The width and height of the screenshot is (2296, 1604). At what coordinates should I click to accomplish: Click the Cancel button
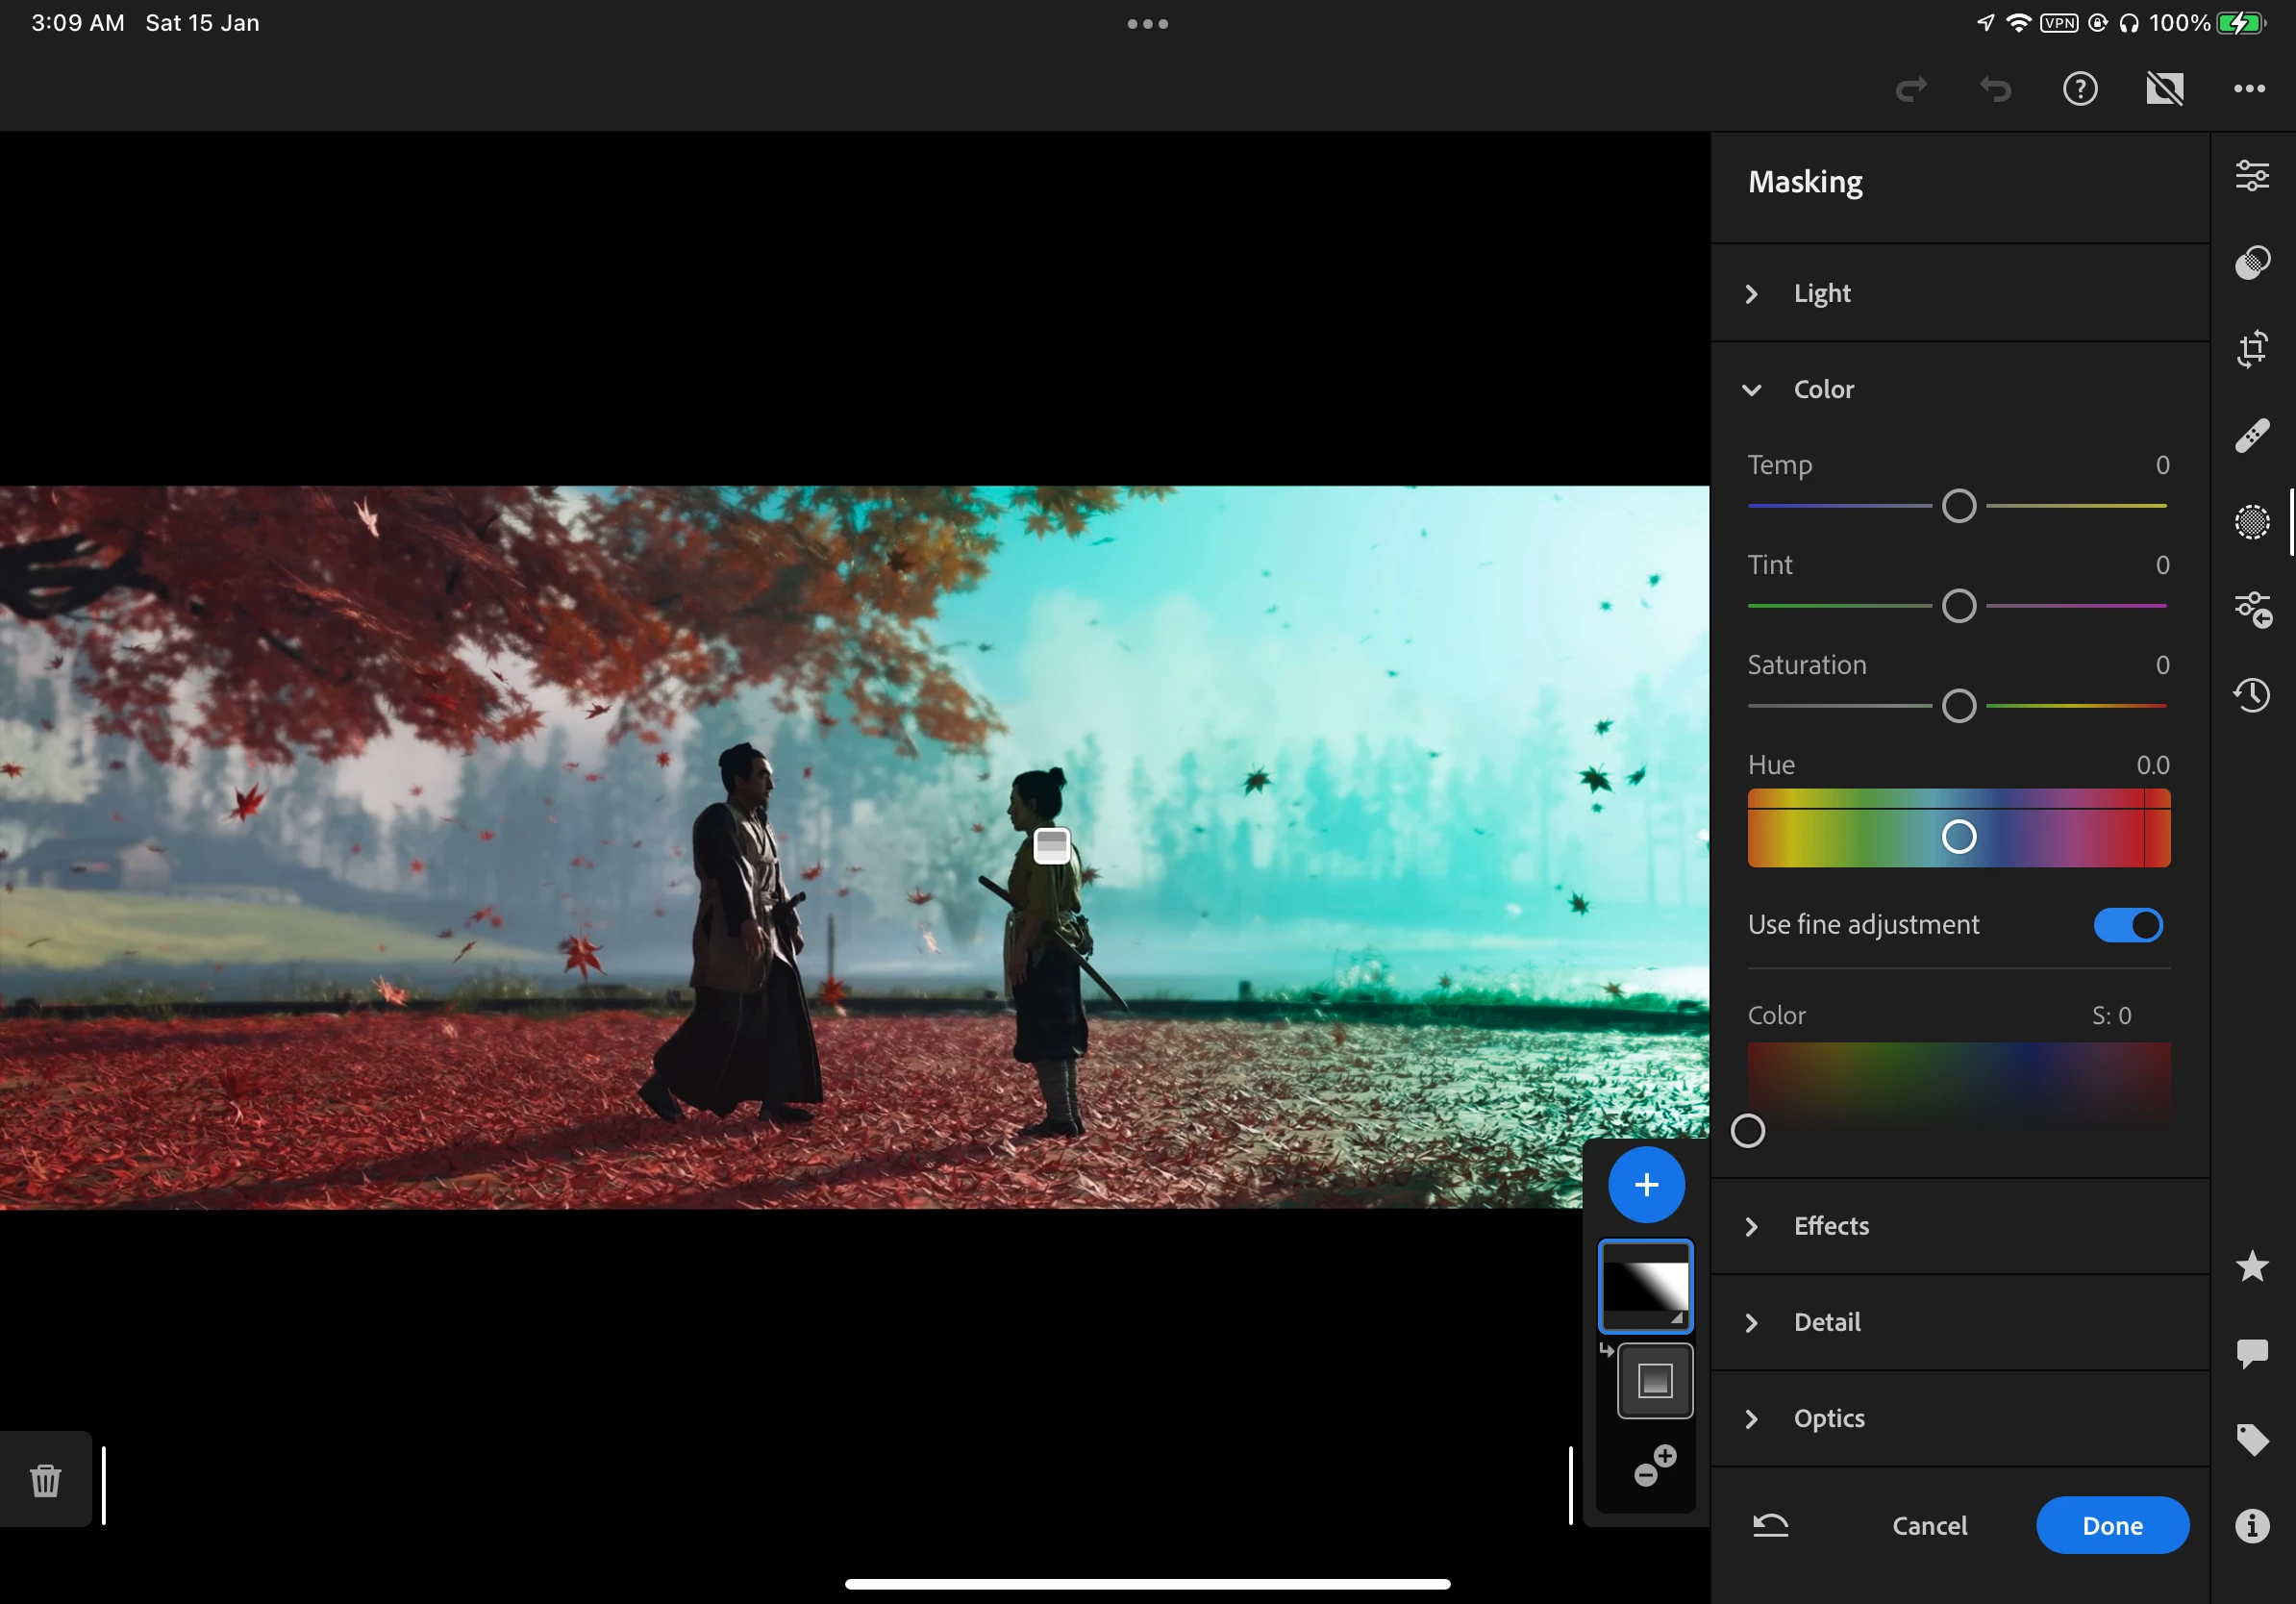pyautogui.click(x=1929, y=1525)
